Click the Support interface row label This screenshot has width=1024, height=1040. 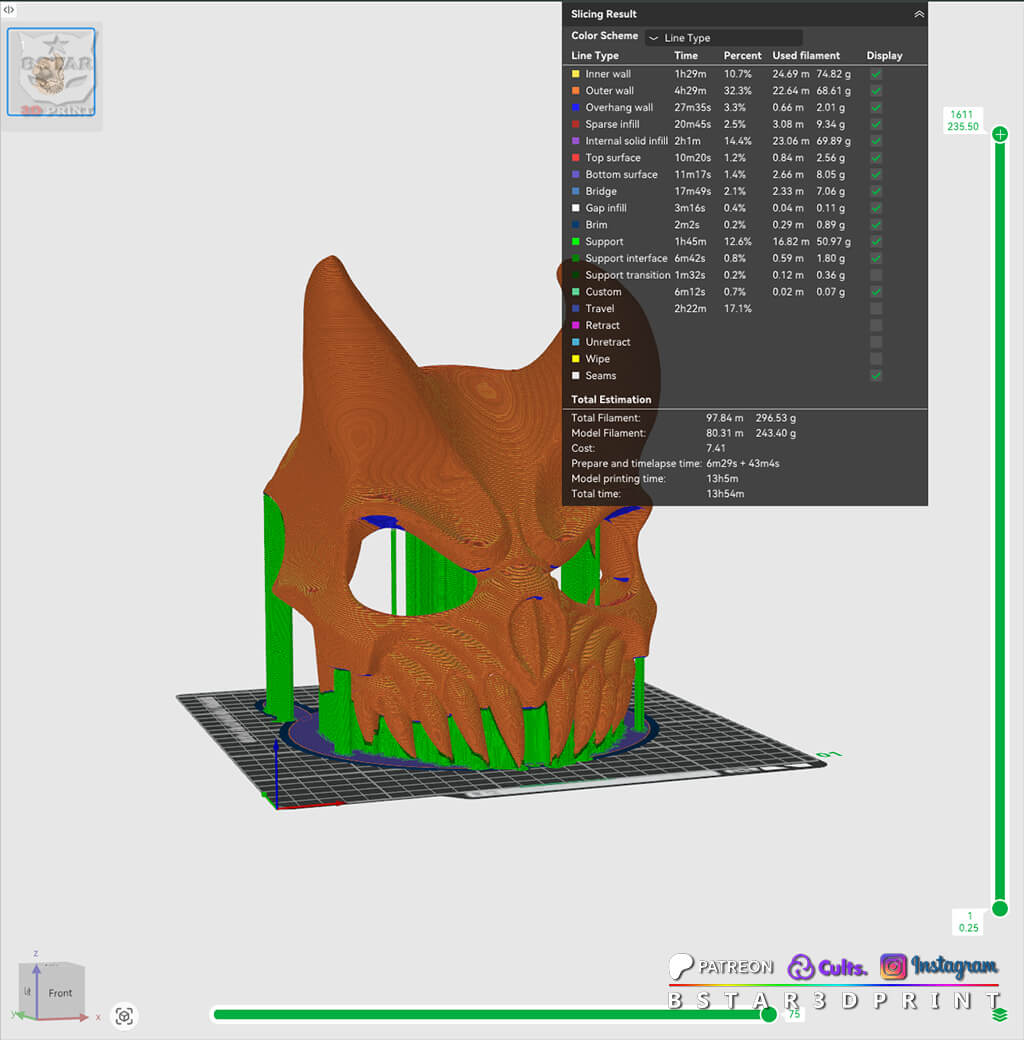pos(626,259)
